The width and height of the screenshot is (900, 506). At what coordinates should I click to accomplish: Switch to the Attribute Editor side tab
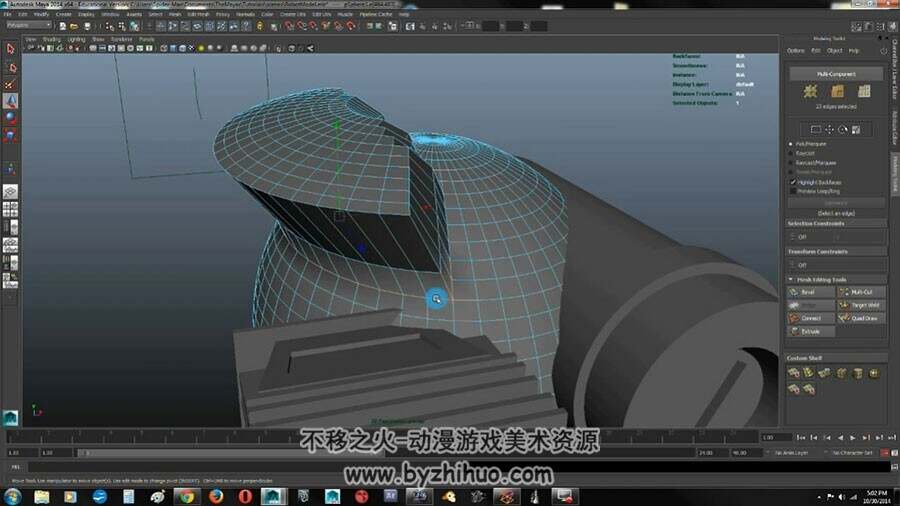894,127
